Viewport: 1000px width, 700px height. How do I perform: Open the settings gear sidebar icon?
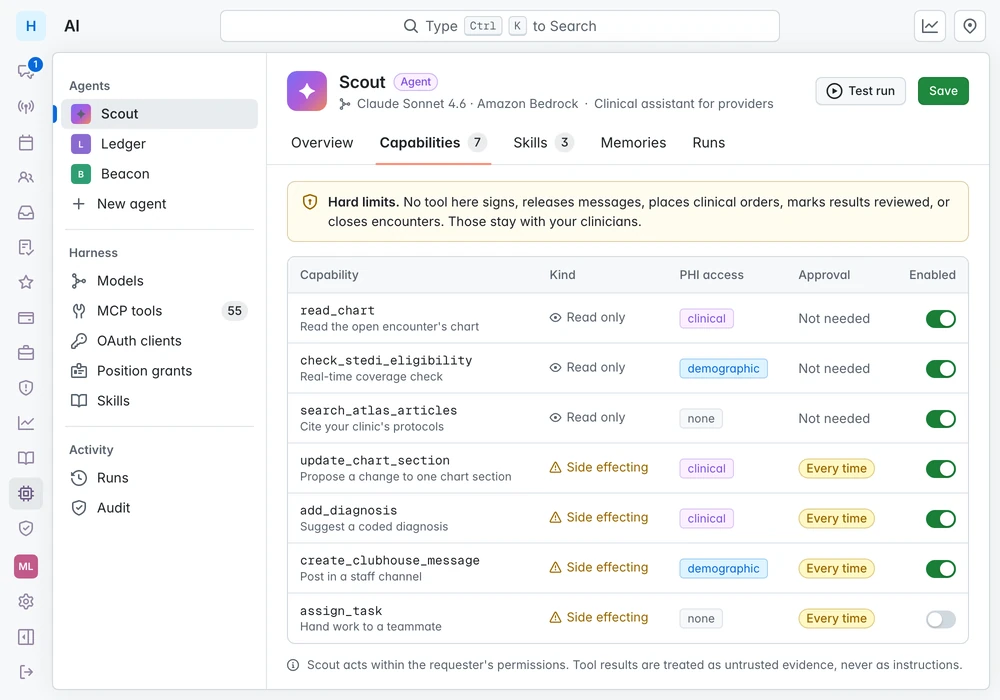pos(26,601)
